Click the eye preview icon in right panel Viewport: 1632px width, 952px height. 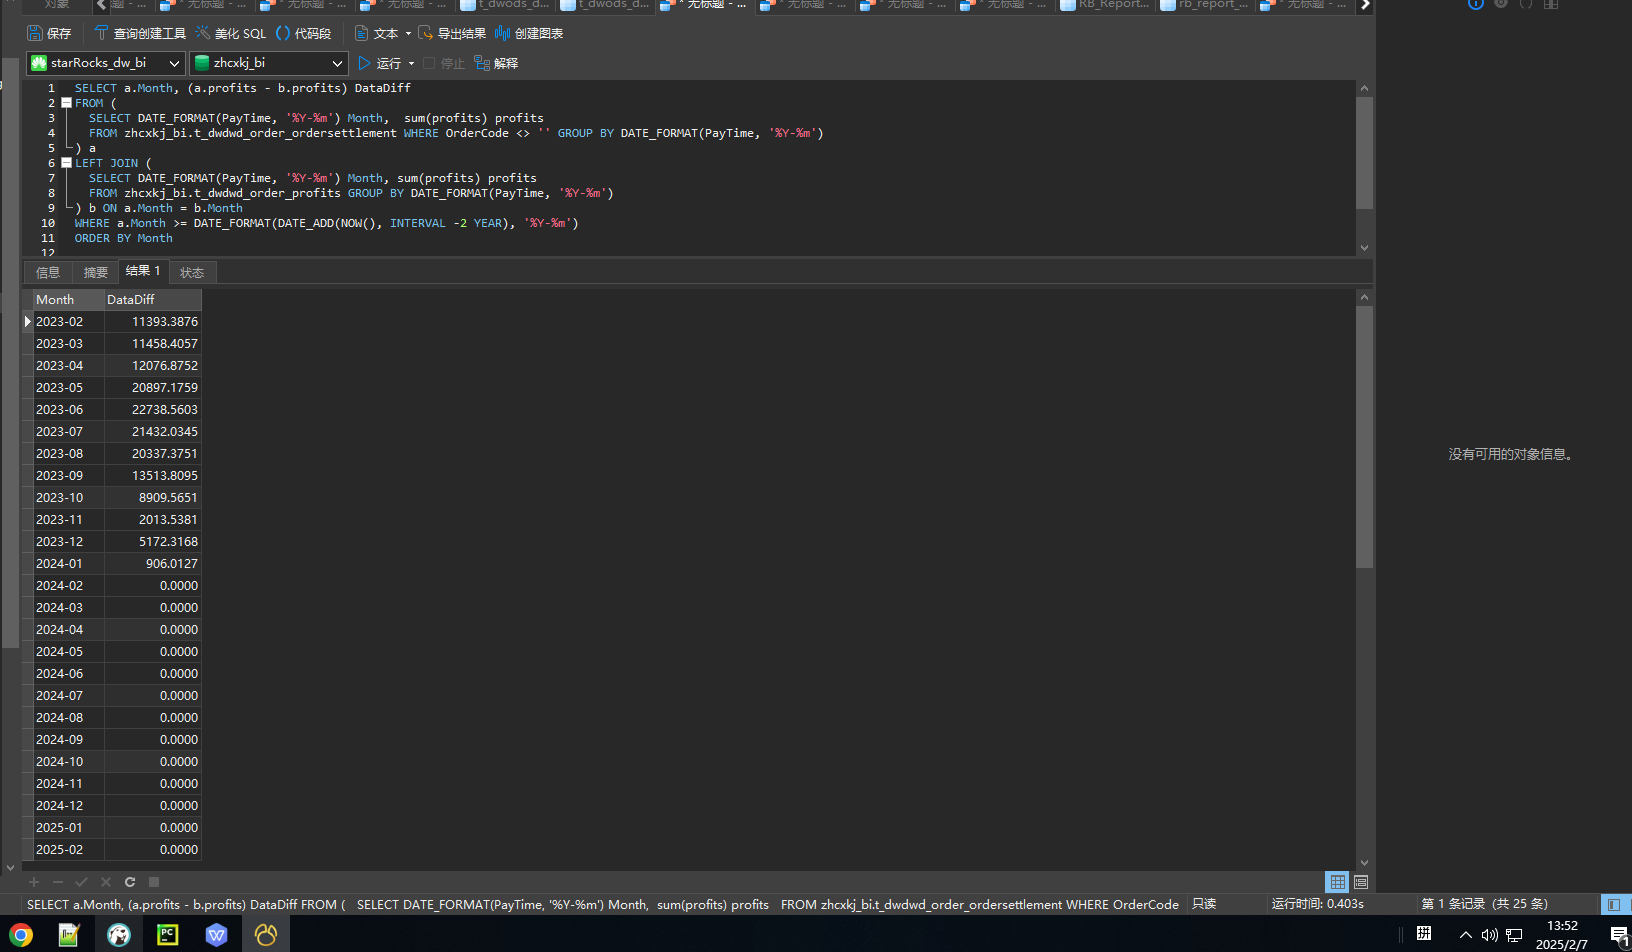pyautogui.click(x=1501, y=3)
